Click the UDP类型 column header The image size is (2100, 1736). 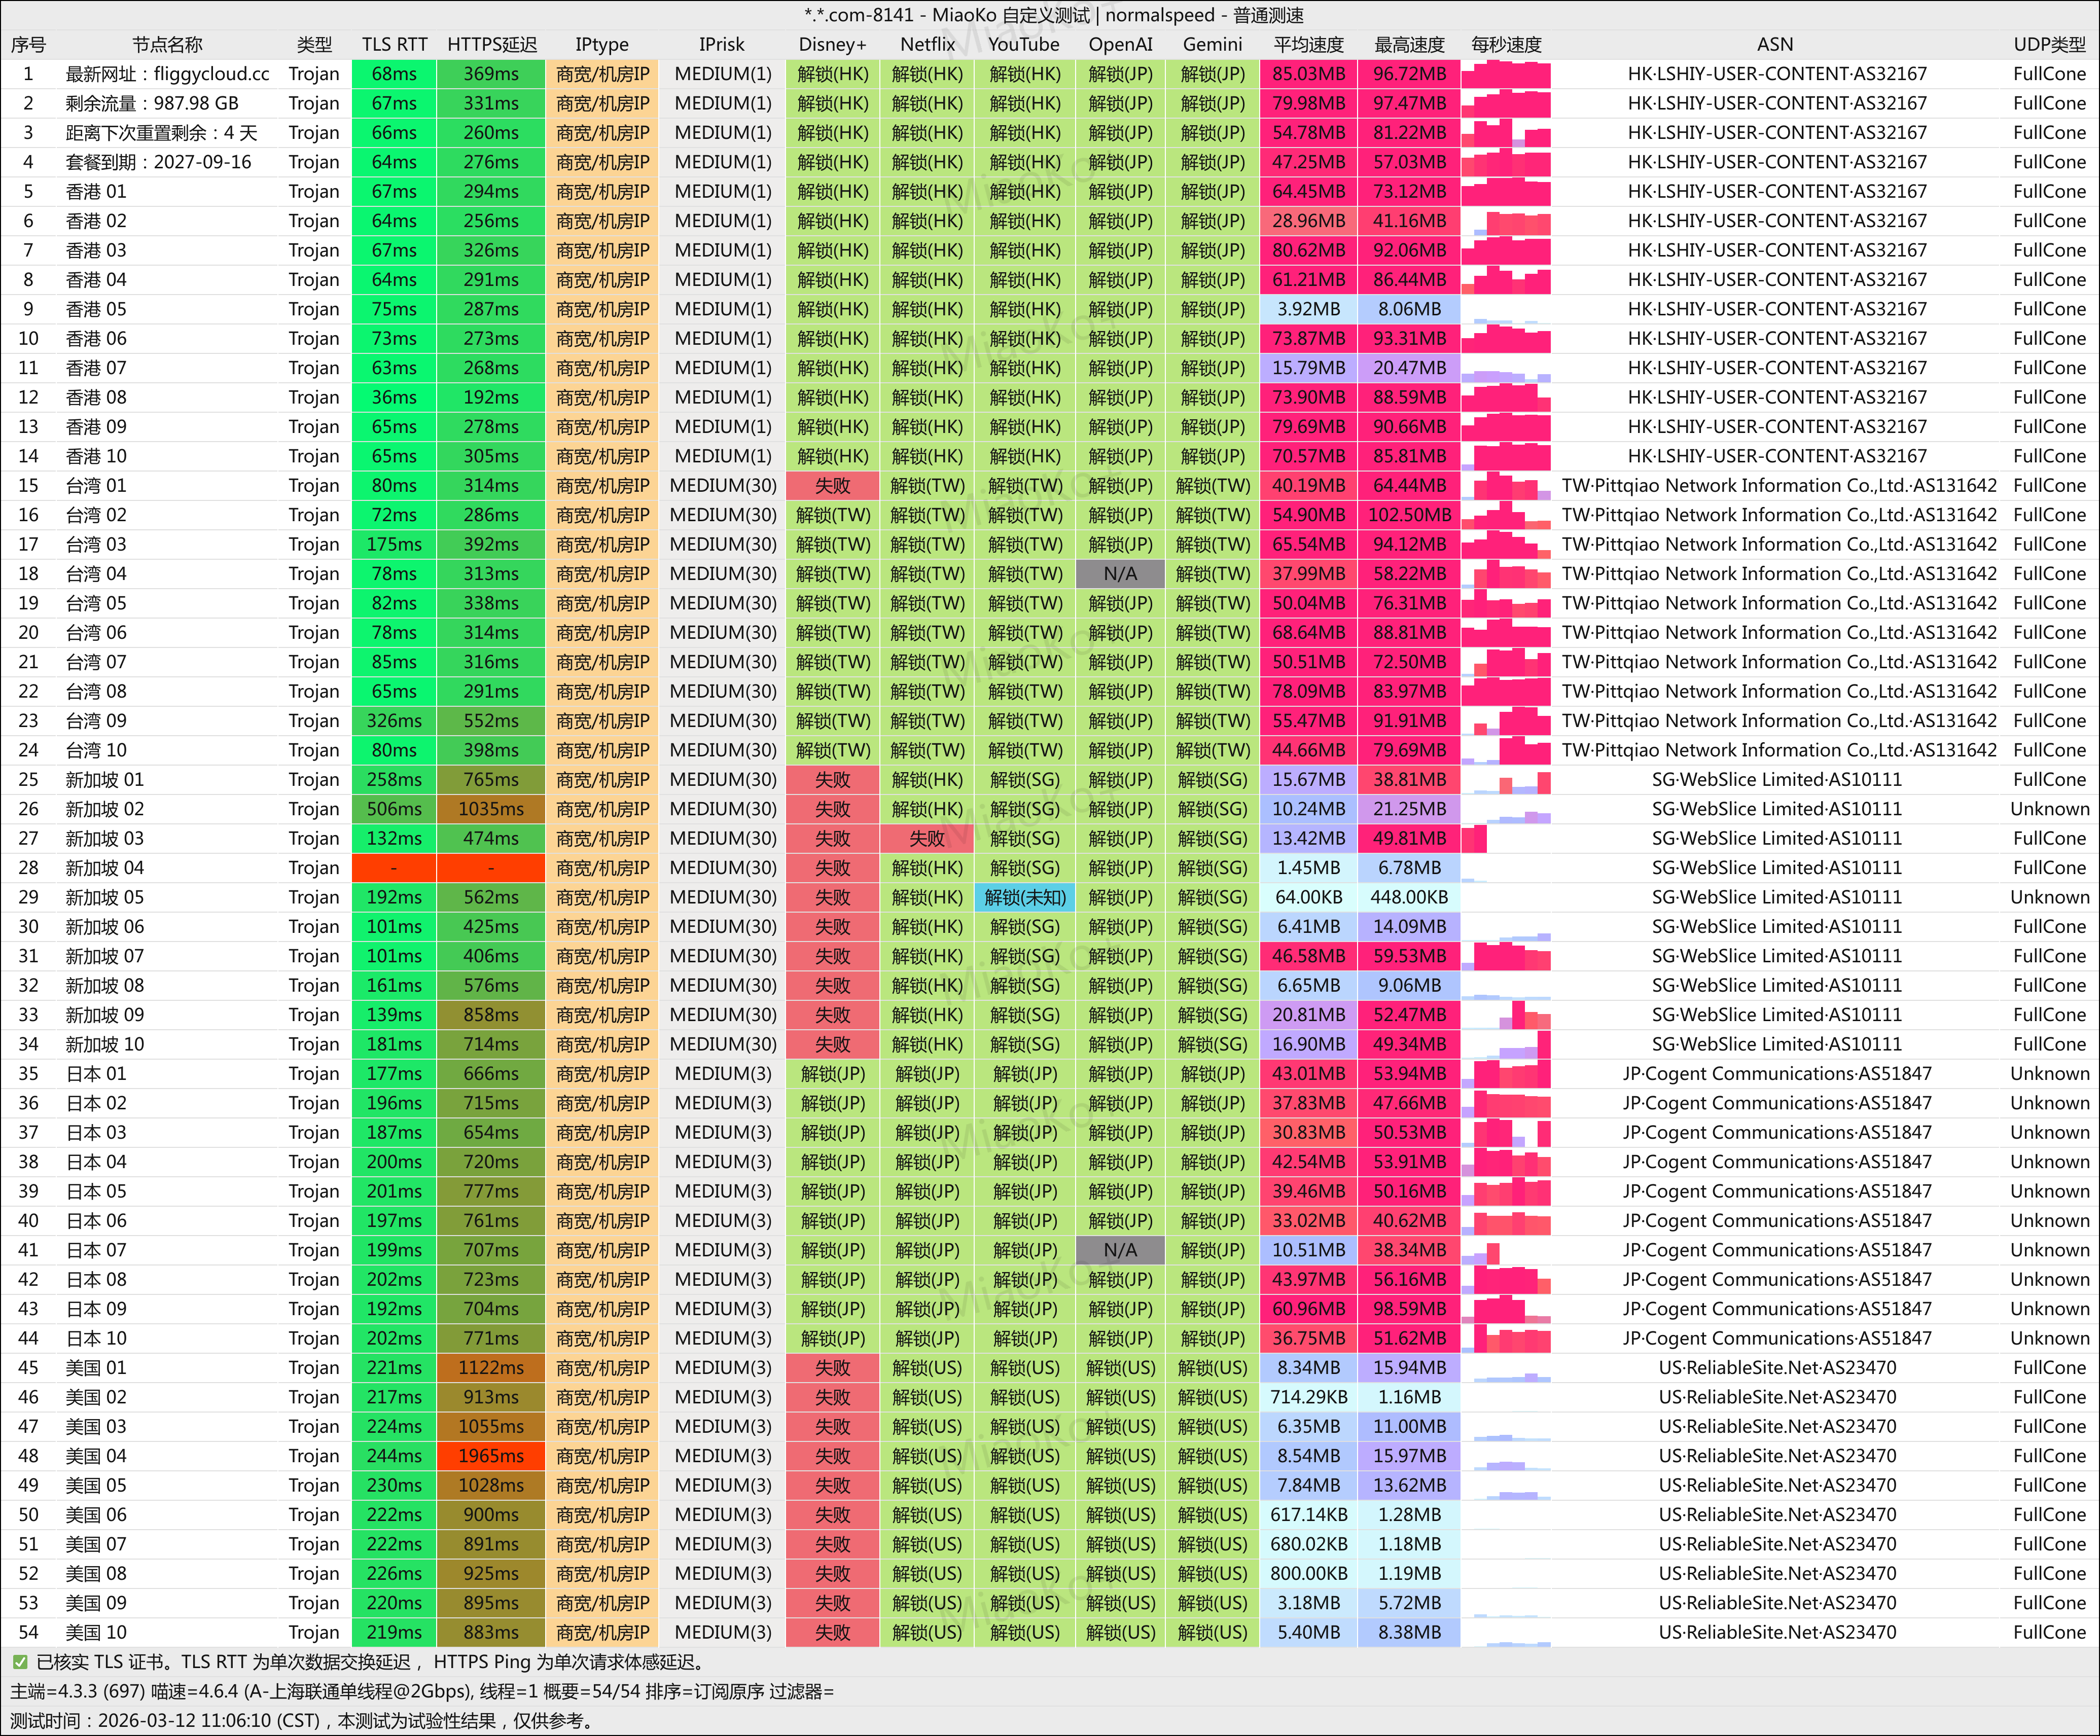2049,45
